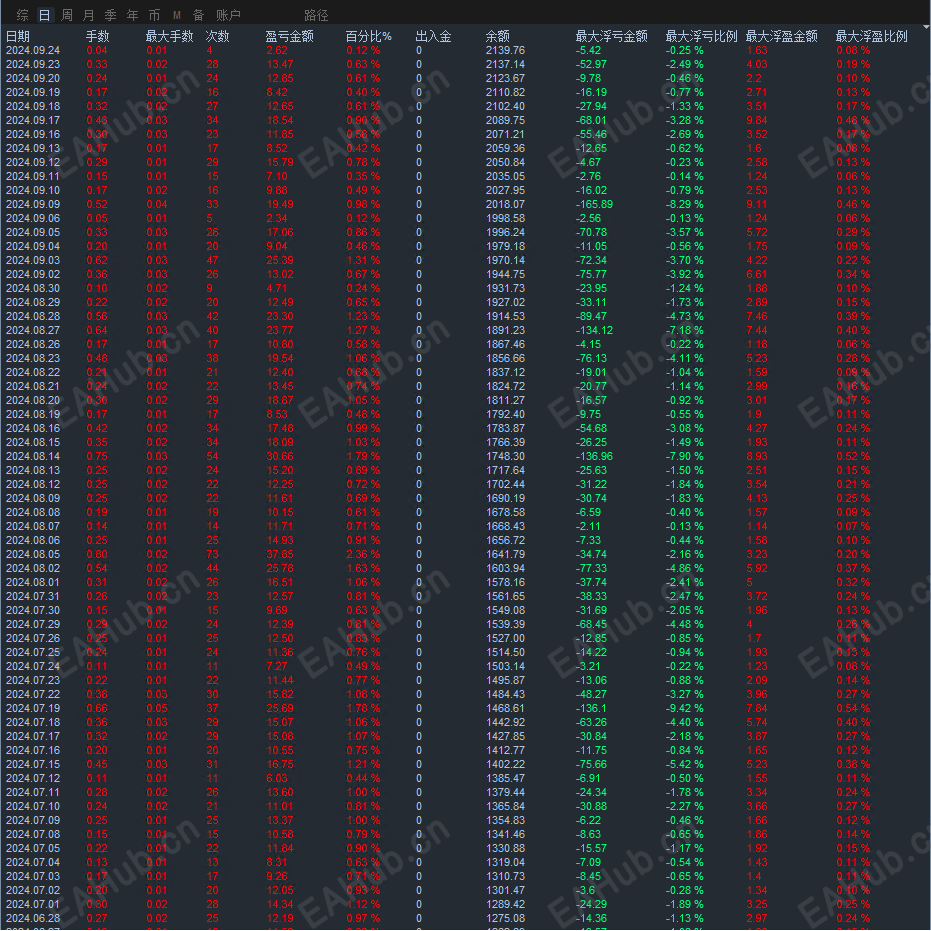Select the 2024.09.24 date row

(33, 50)
